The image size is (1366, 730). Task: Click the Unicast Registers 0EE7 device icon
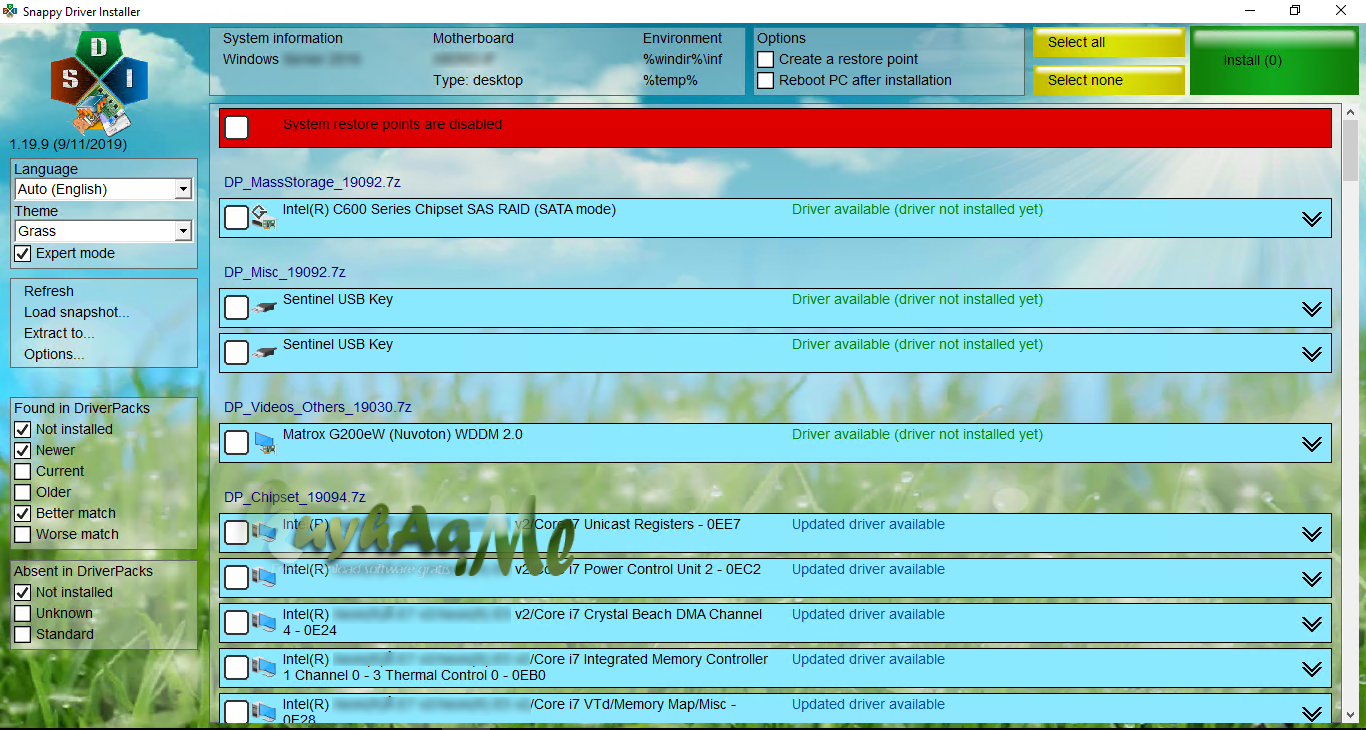point(264,532)
